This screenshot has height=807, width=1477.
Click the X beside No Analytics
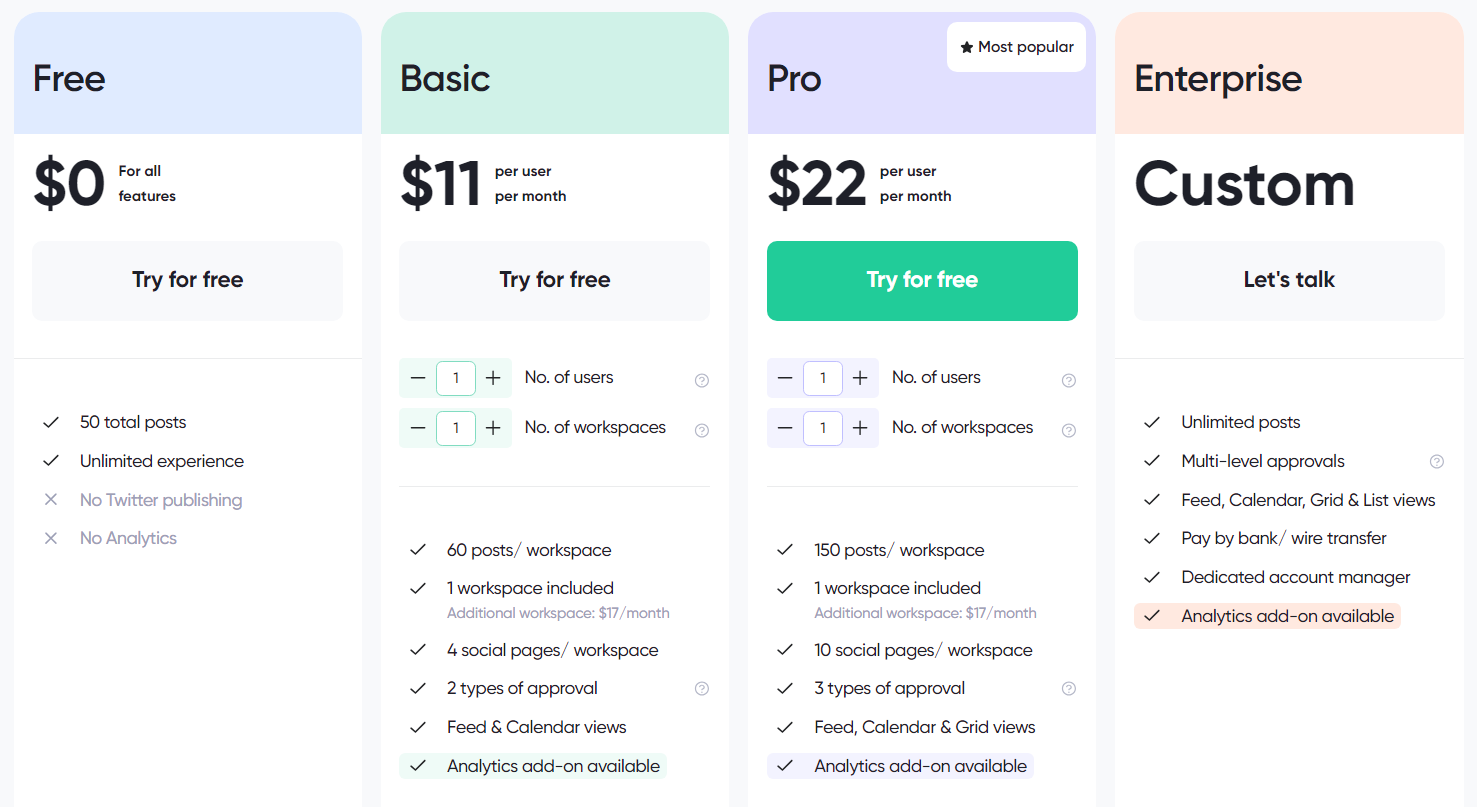[x=51, y=538]
